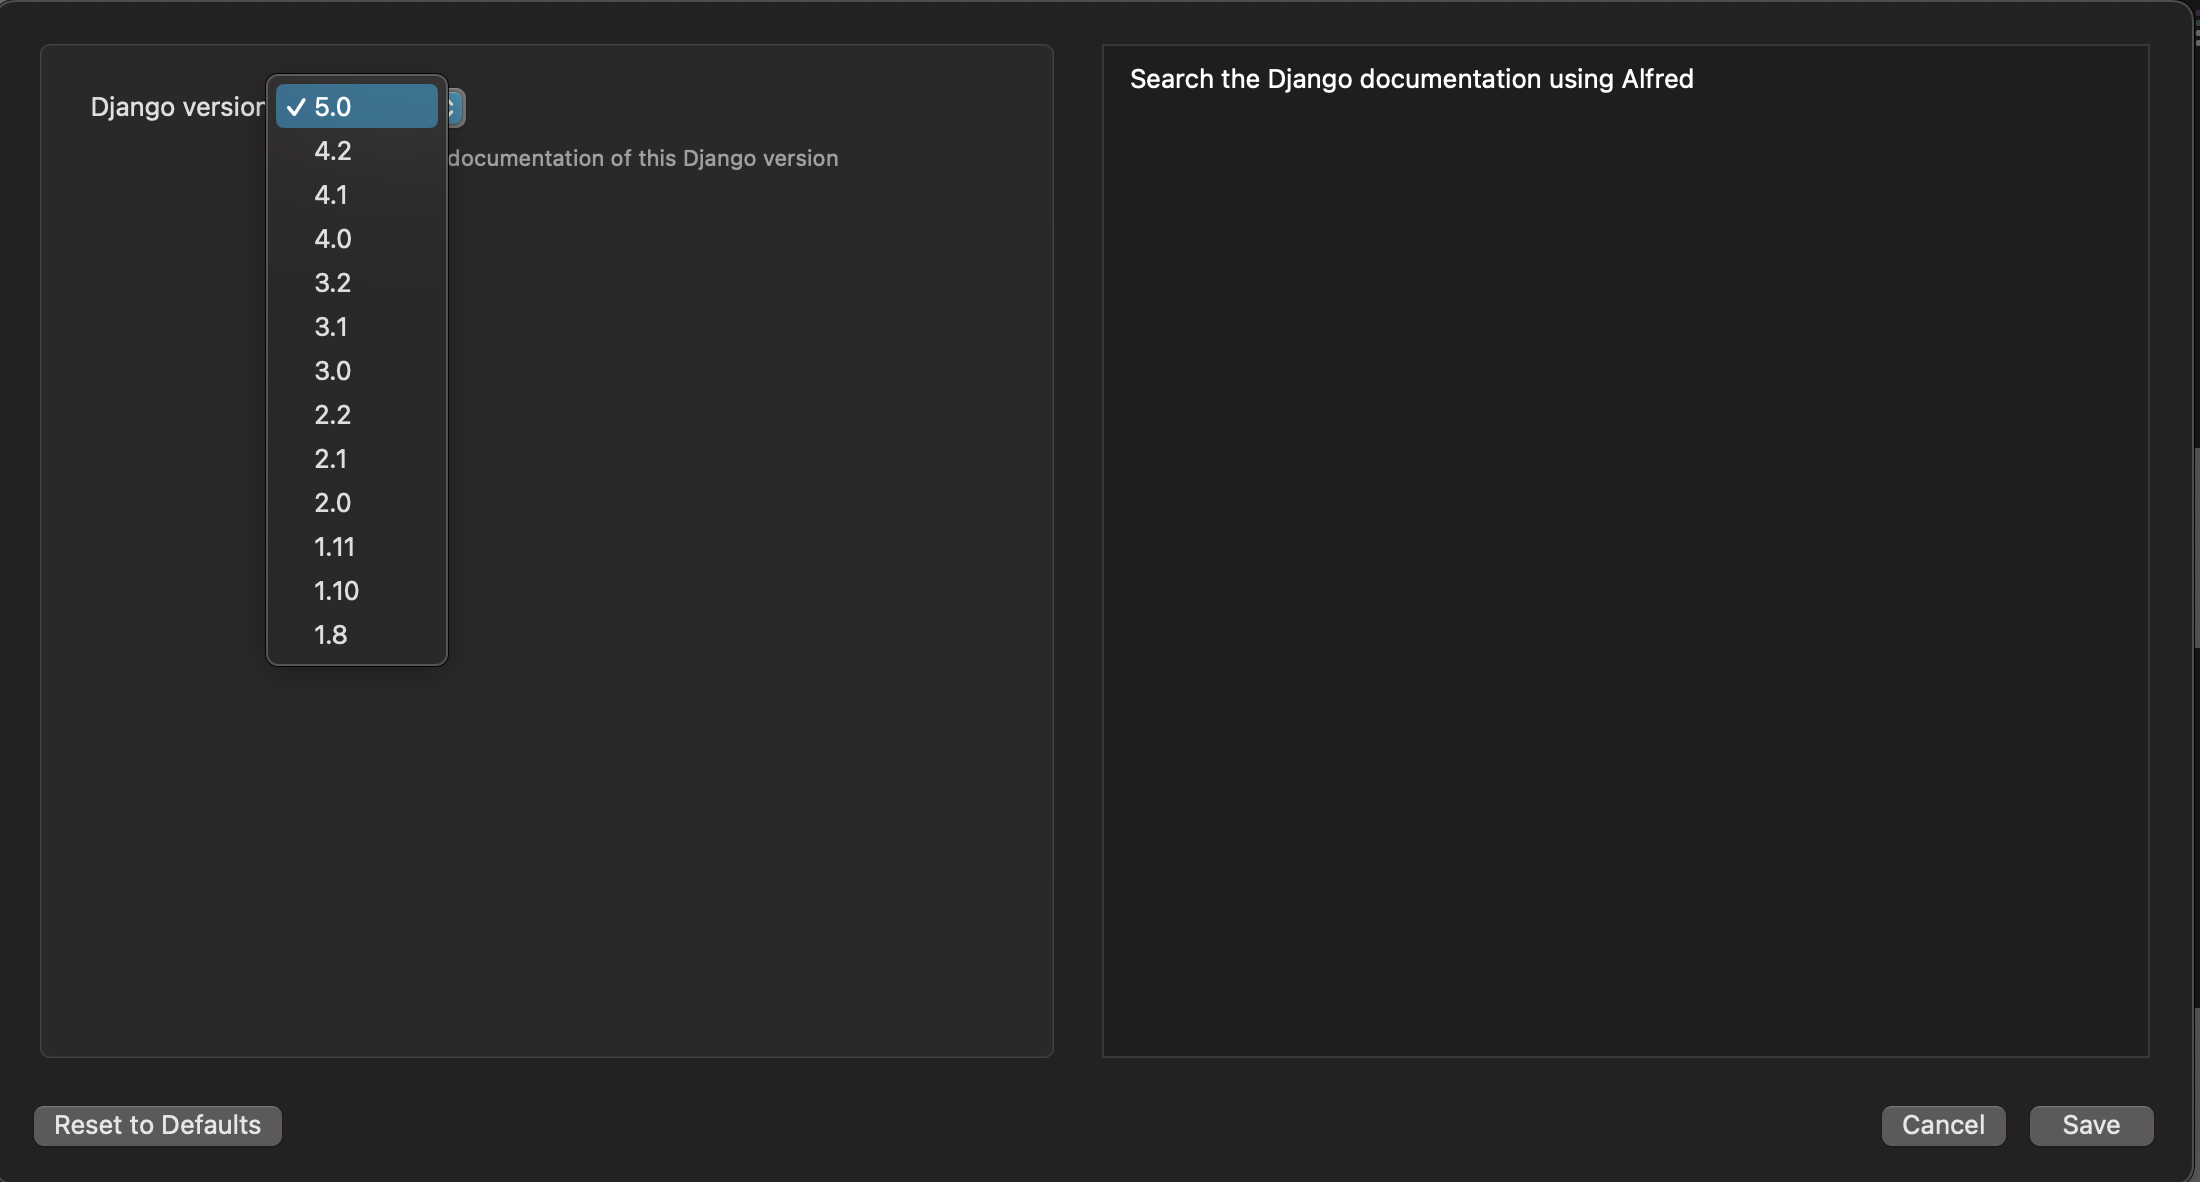
Task: Select version 2.1 entry
Action: pos(356,459)
